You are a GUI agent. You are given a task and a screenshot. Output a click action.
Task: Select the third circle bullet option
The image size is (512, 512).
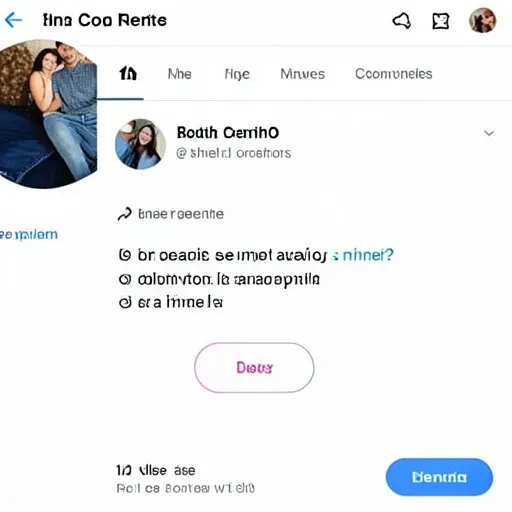(125, 303)
